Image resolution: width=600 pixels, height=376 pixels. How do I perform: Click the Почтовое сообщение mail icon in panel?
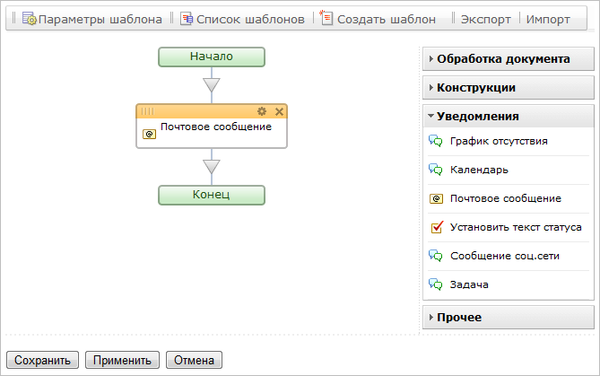point(436,199)
